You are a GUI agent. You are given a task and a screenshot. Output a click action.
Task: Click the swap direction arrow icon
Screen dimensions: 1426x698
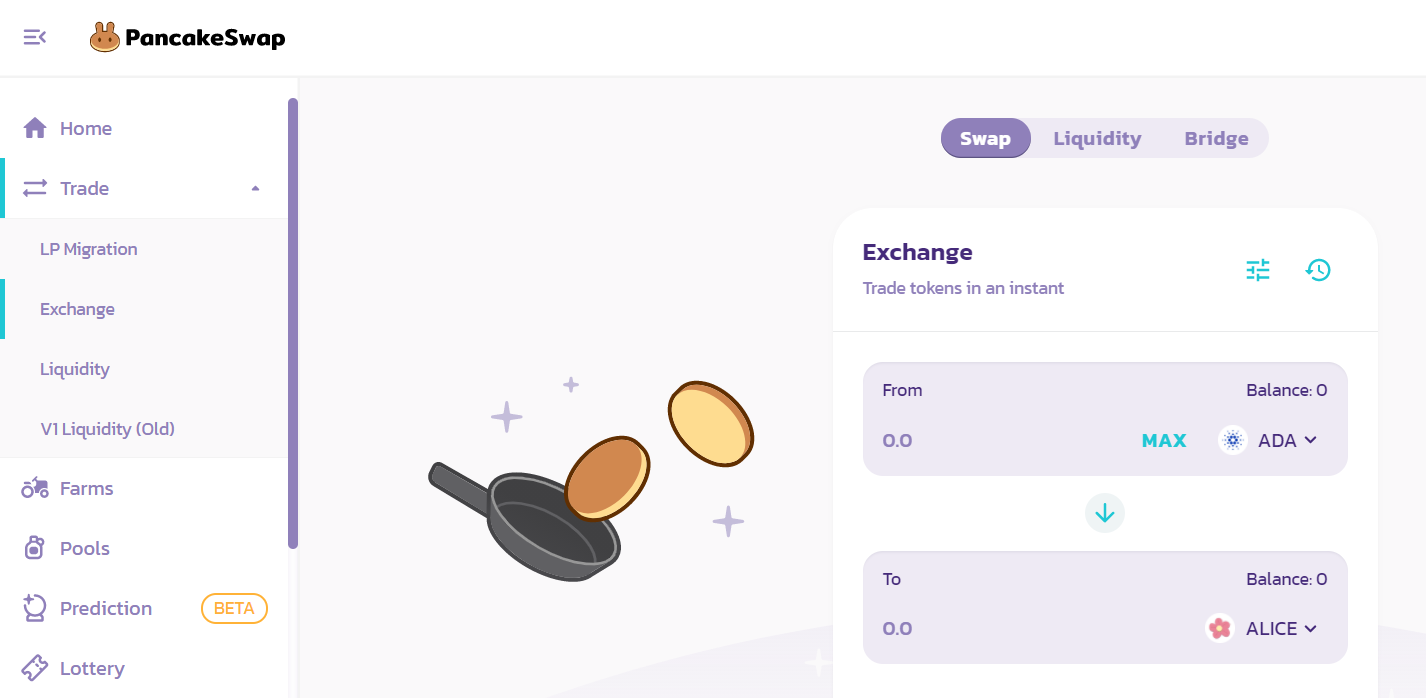click(1105, 513)
